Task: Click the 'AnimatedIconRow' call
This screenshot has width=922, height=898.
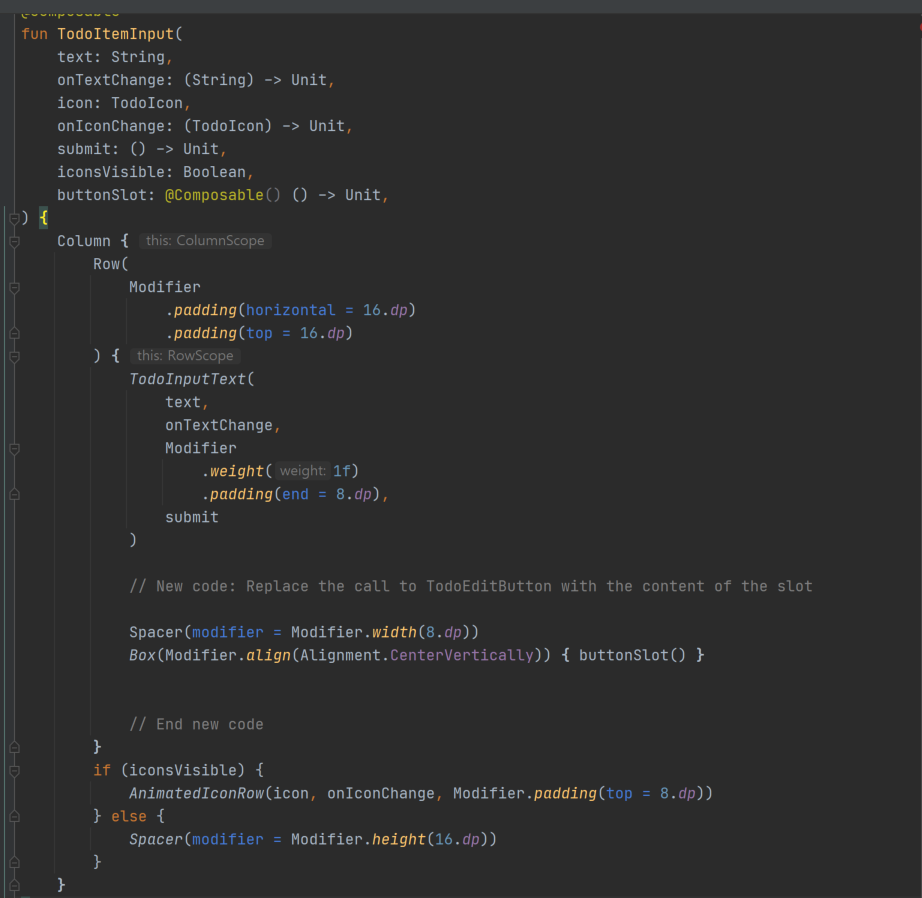Action: (196, 793)
